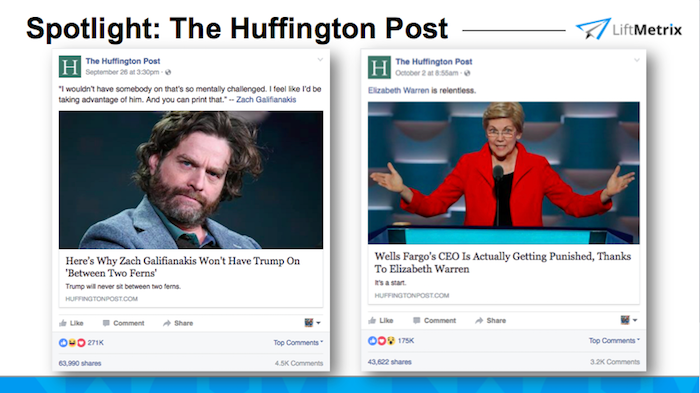Like the Elizabeth Warren post

(x=381, y=321)
